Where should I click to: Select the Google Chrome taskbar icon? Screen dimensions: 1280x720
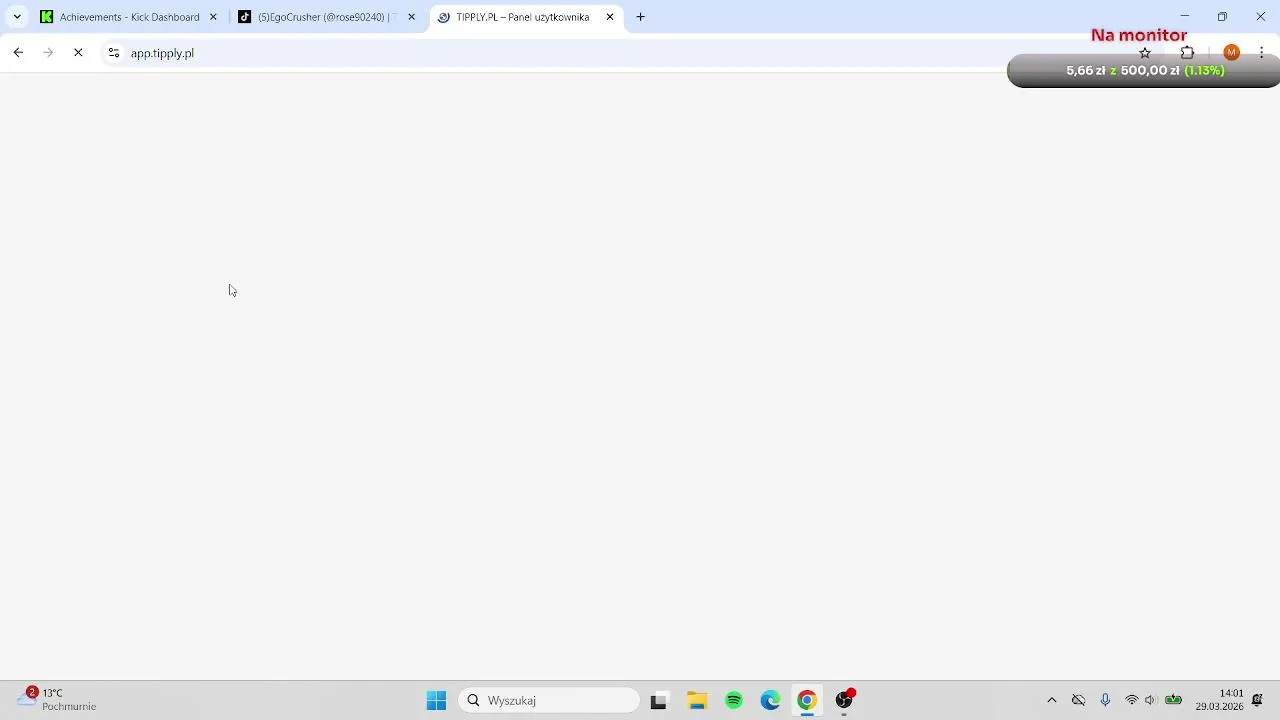click(x=807, y=701)
